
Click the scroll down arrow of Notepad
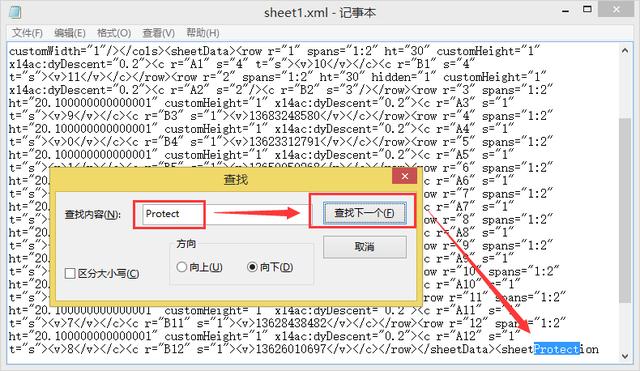(x=625, y=356)
